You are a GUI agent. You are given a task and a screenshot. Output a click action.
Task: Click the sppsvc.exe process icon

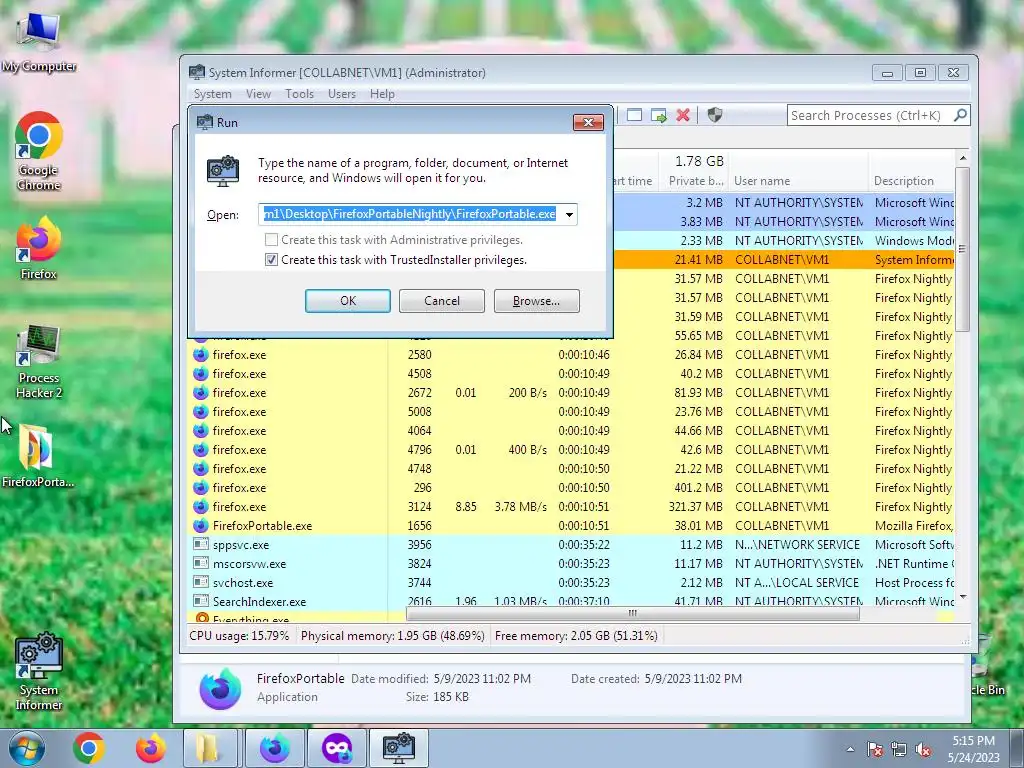pos(201,544)
